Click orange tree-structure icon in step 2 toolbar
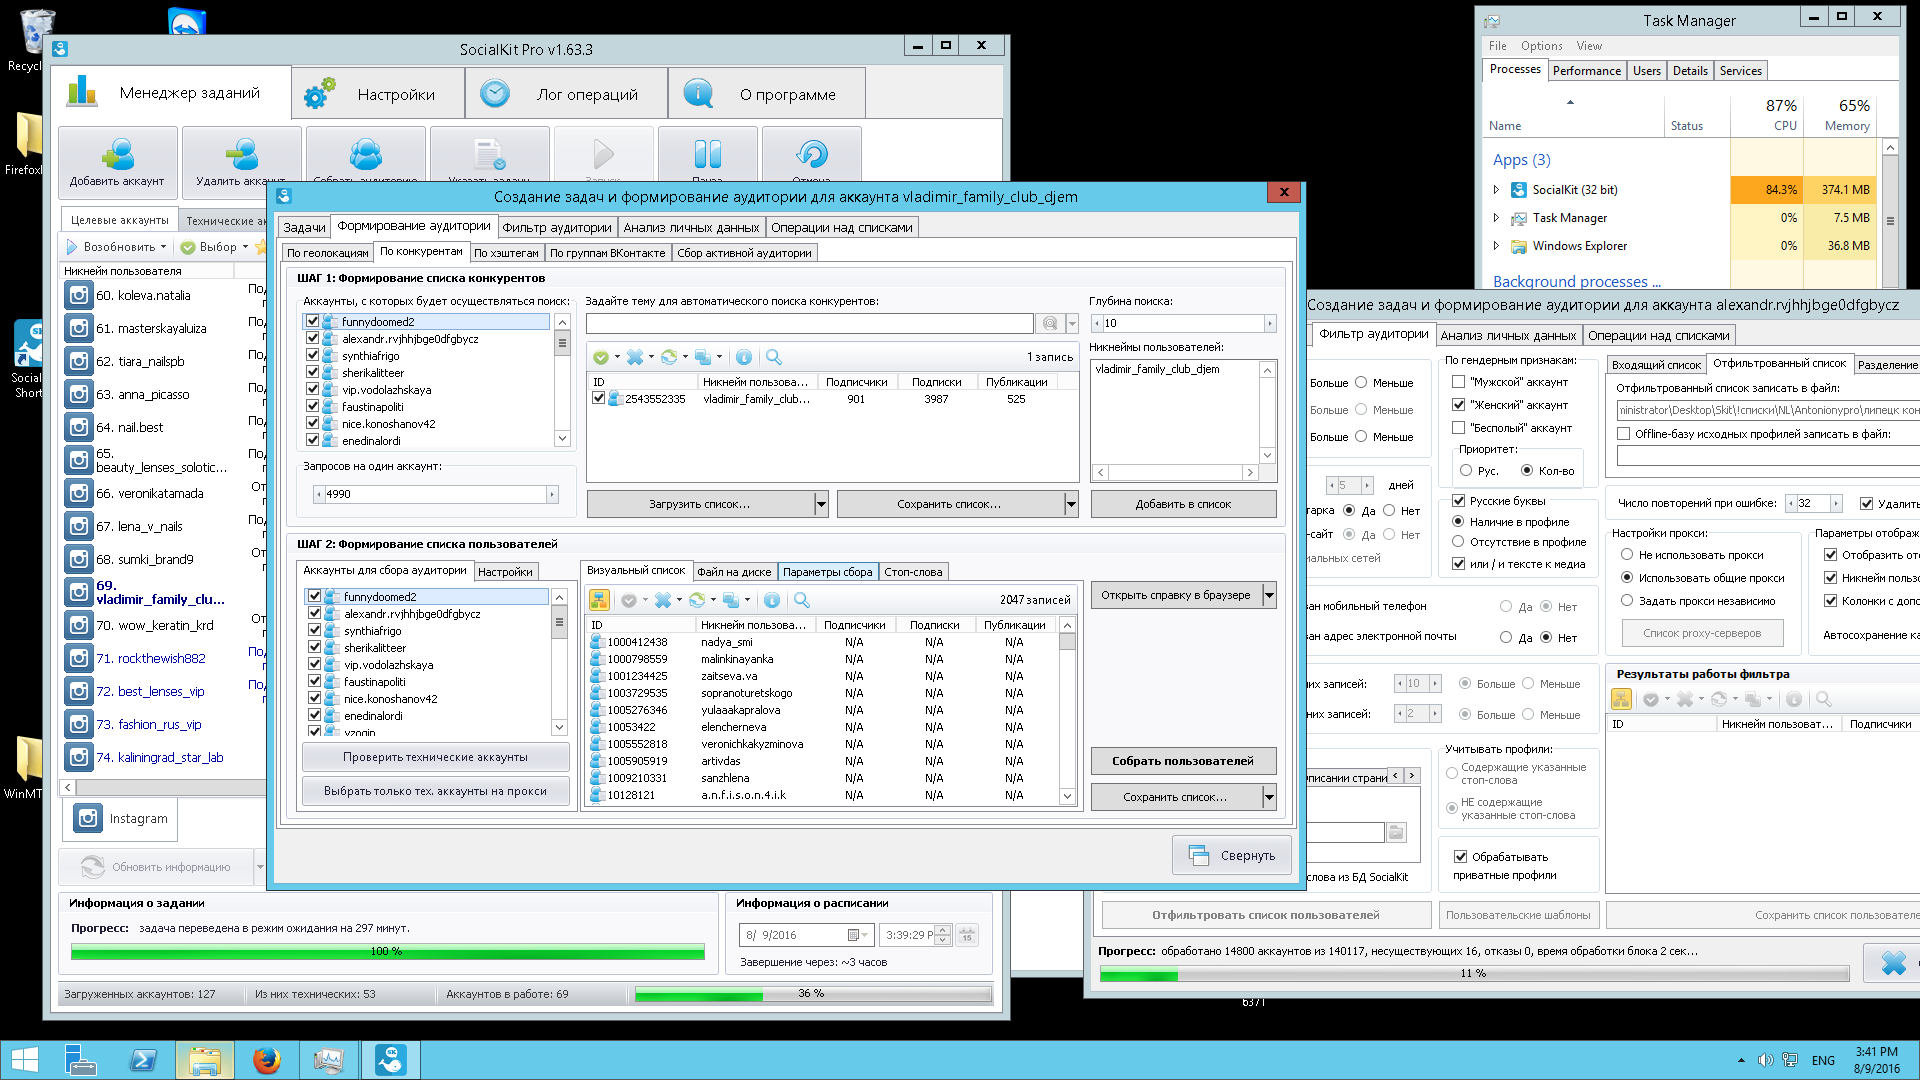The image size is (1920, 1080). 599,600
